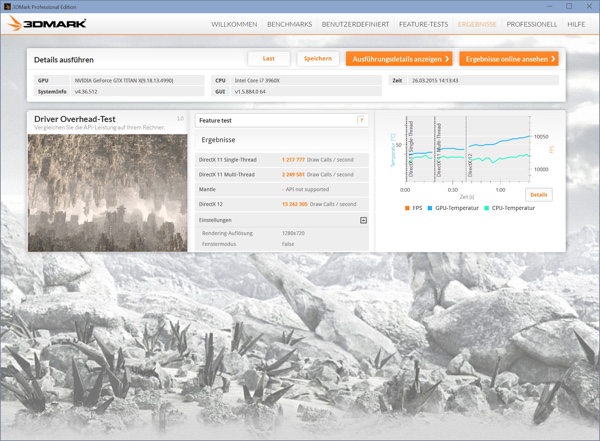Click the Driver Overhead-Test title
The width and height of the screenshot is (600, 441).
[75, 119]
